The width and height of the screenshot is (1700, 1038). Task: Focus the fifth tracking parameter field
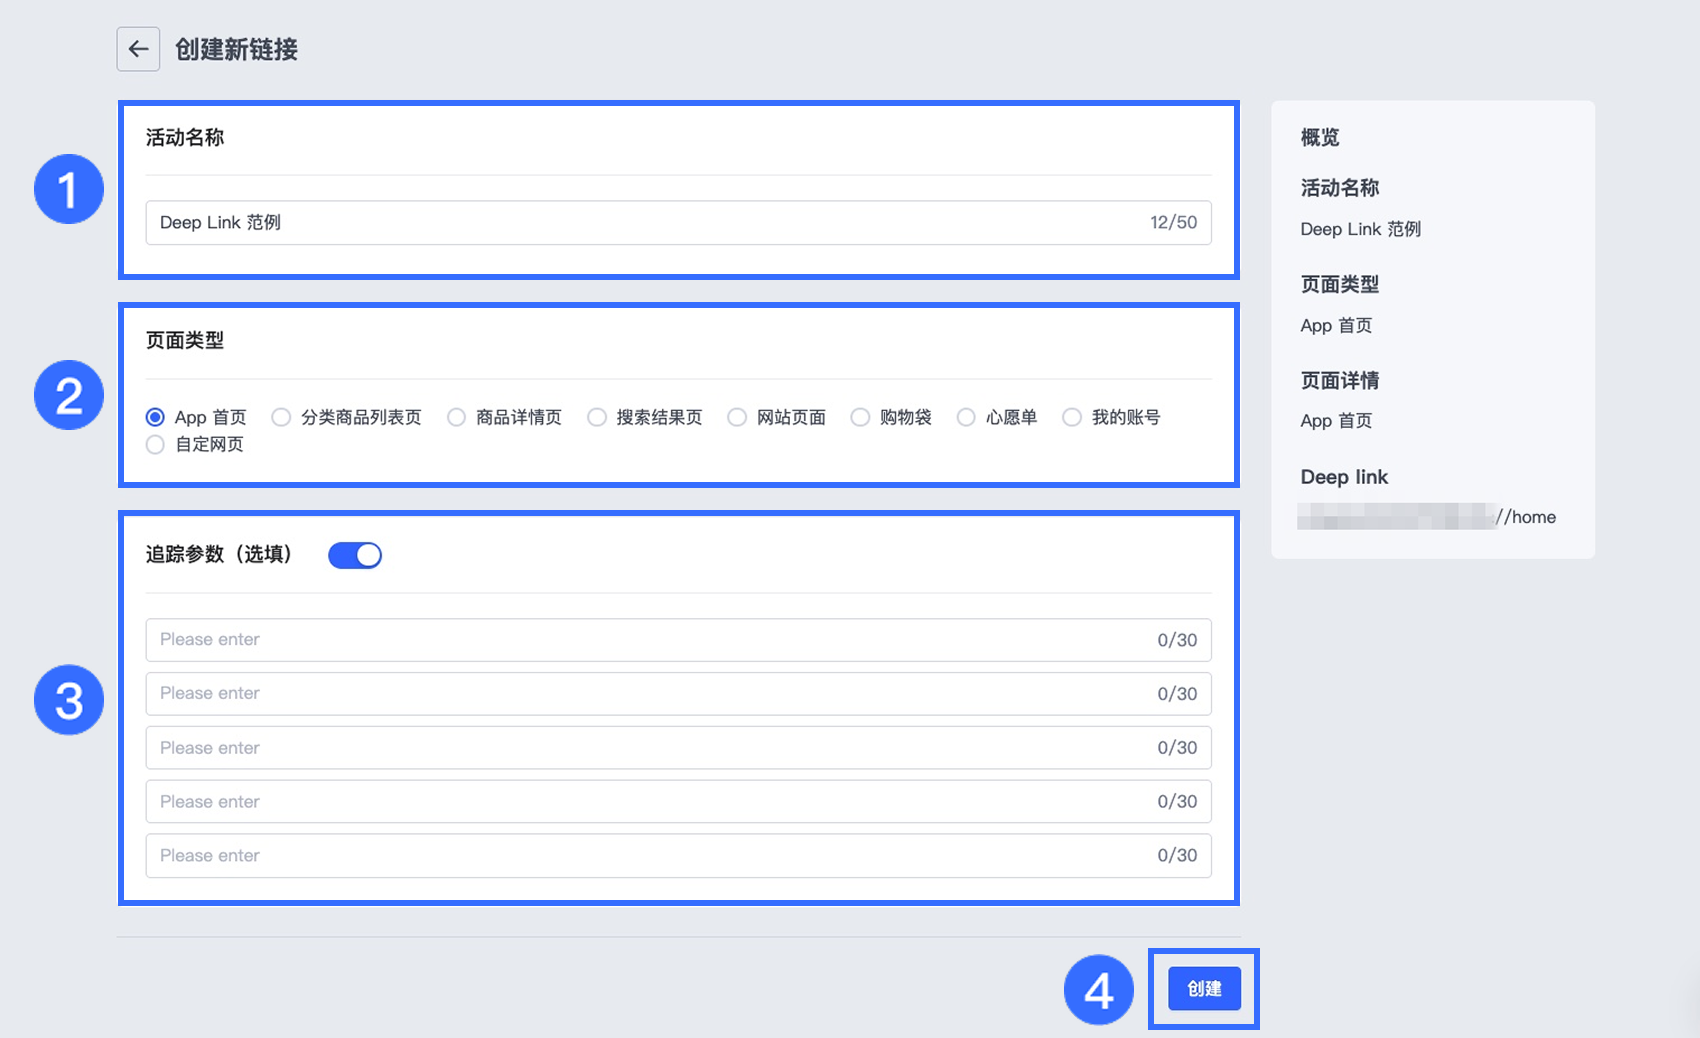coord(678,856)
